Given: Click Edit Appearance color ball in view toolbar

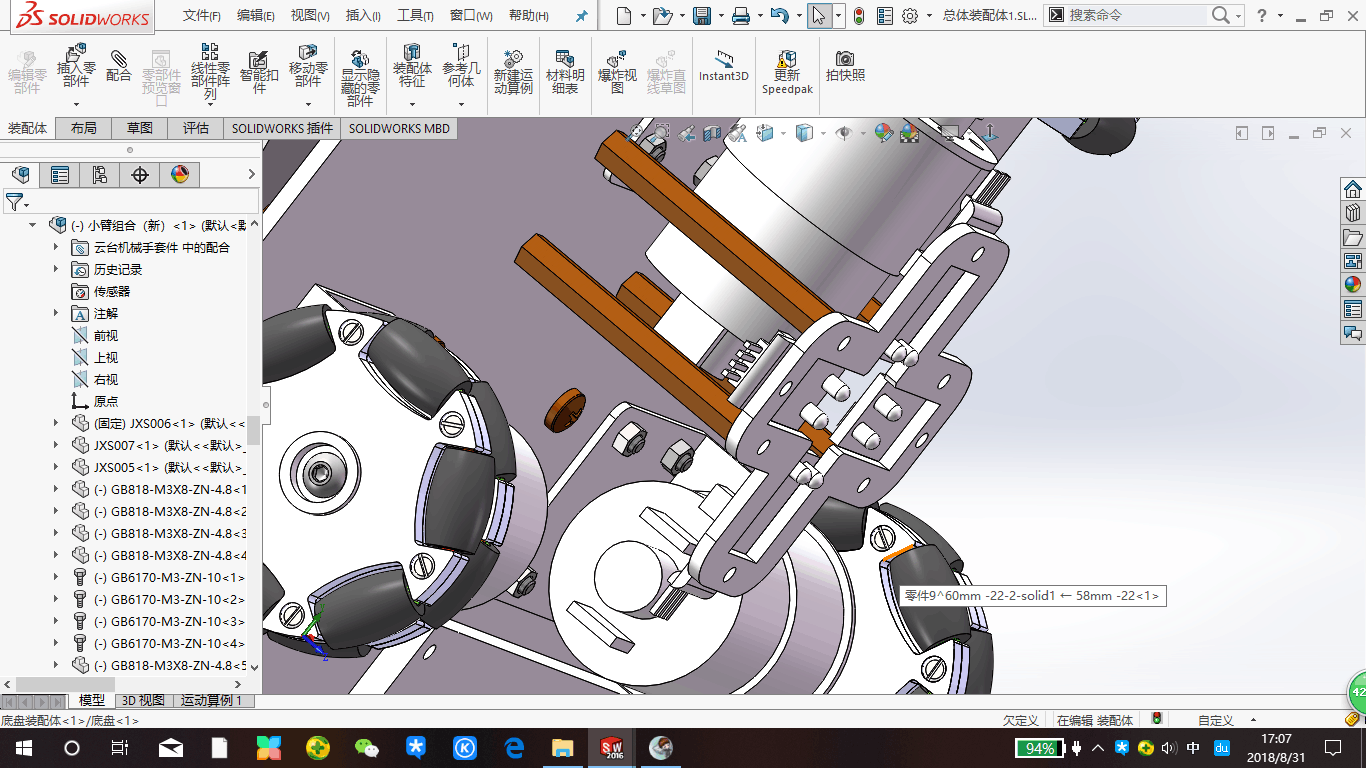Looking at the screenshot, I should pyautogui.click(x=883, y=132).
